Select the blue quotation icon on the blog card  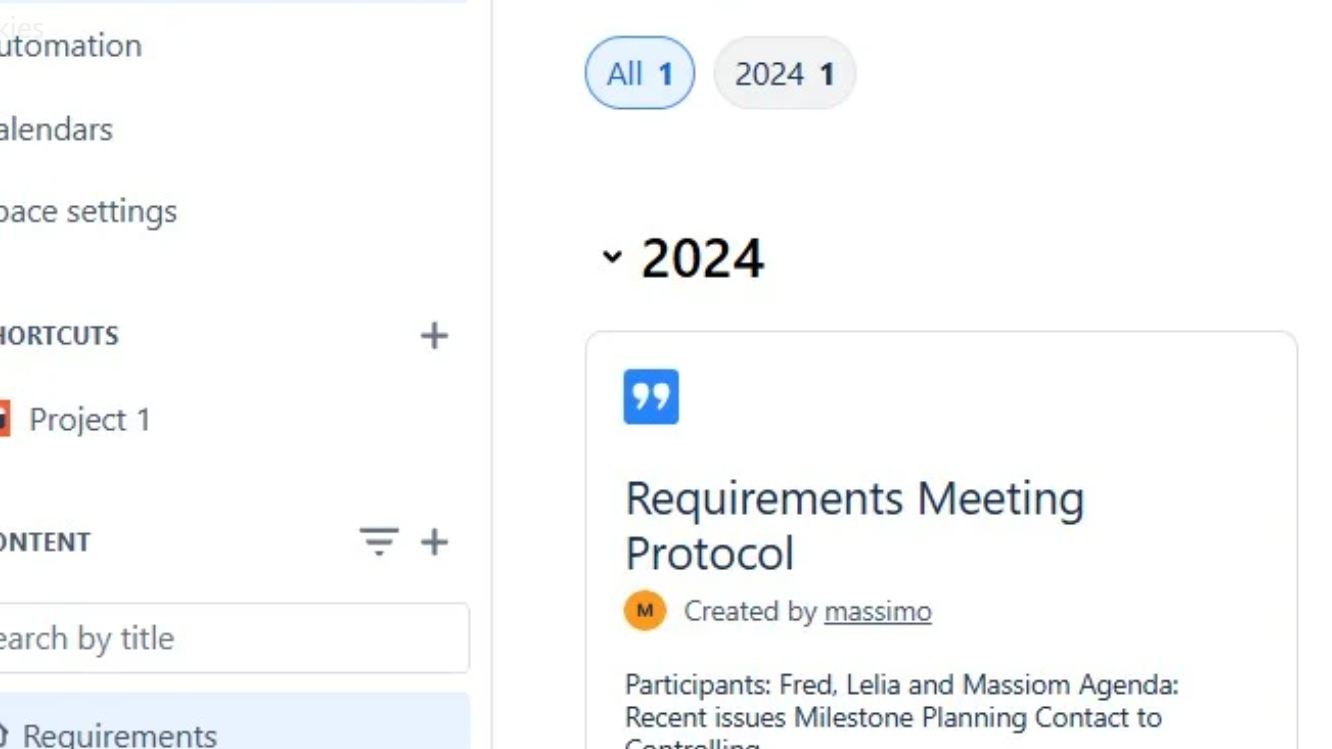(x=651, y=397)
